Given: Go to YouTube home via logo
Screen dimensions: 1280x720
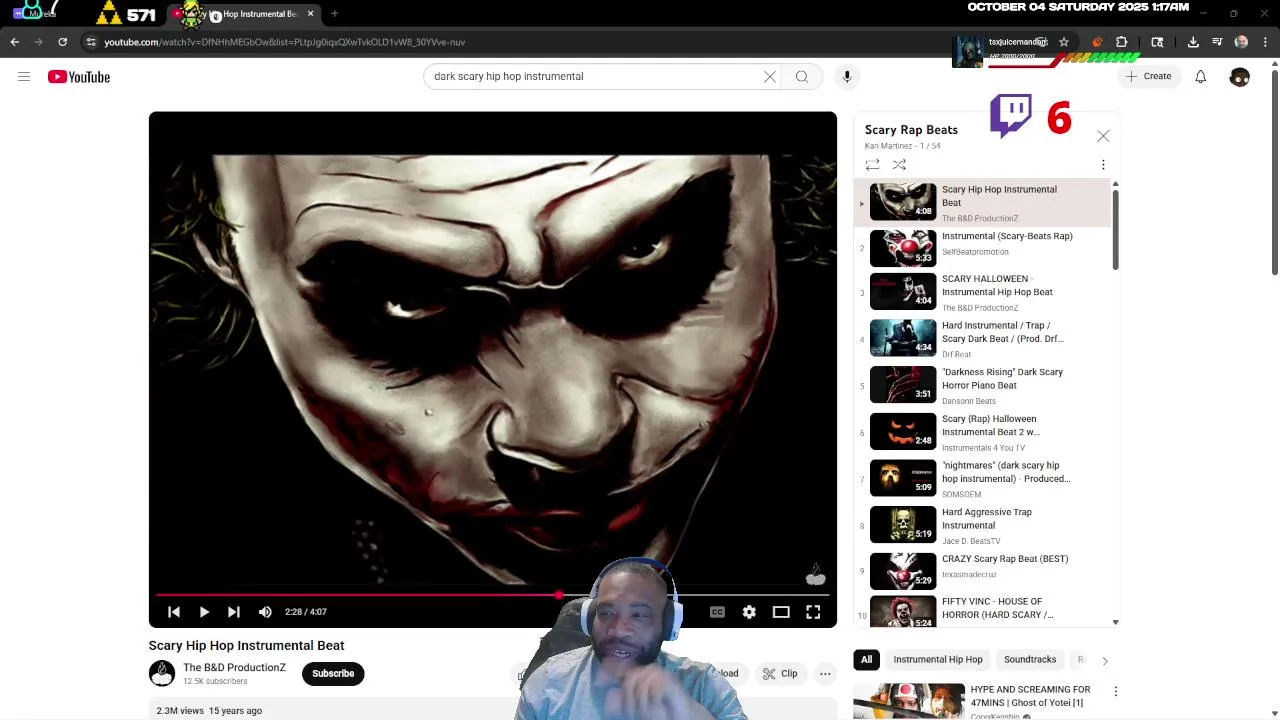Looking at the screenshot, I should pos(79,77).
